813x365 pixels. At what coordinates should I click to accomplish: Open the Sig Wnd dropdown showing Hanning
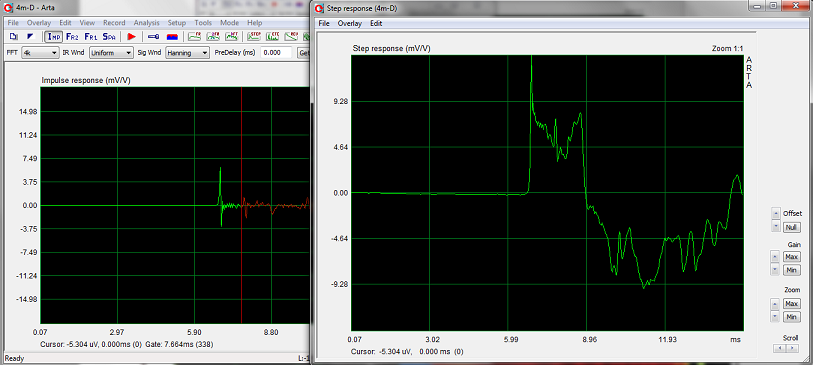[187, 53]
